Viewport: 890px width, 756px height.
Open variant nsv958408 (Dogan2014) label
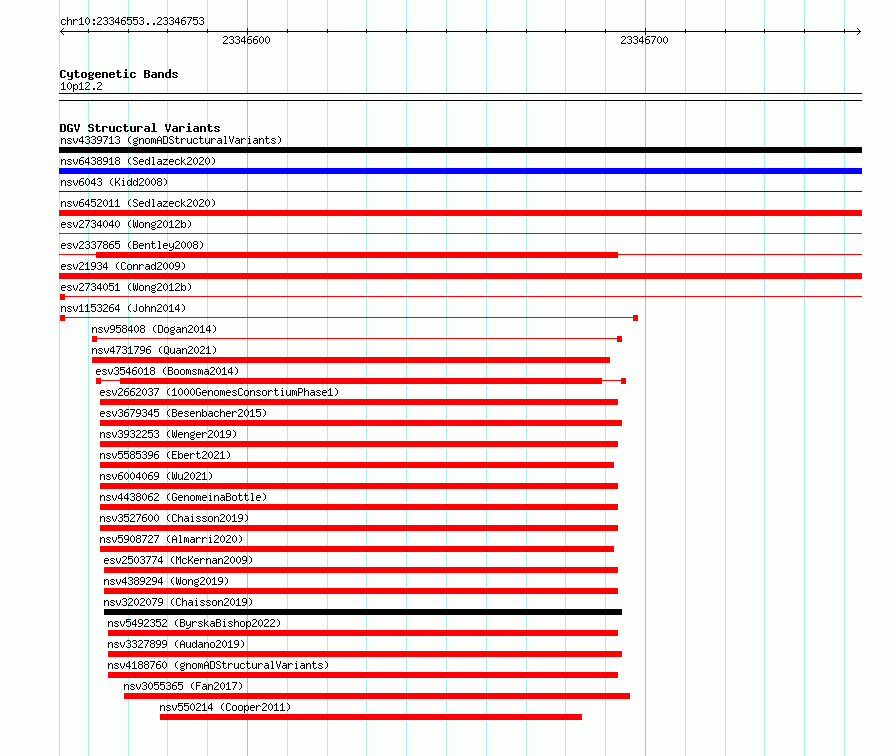[154, 329]
